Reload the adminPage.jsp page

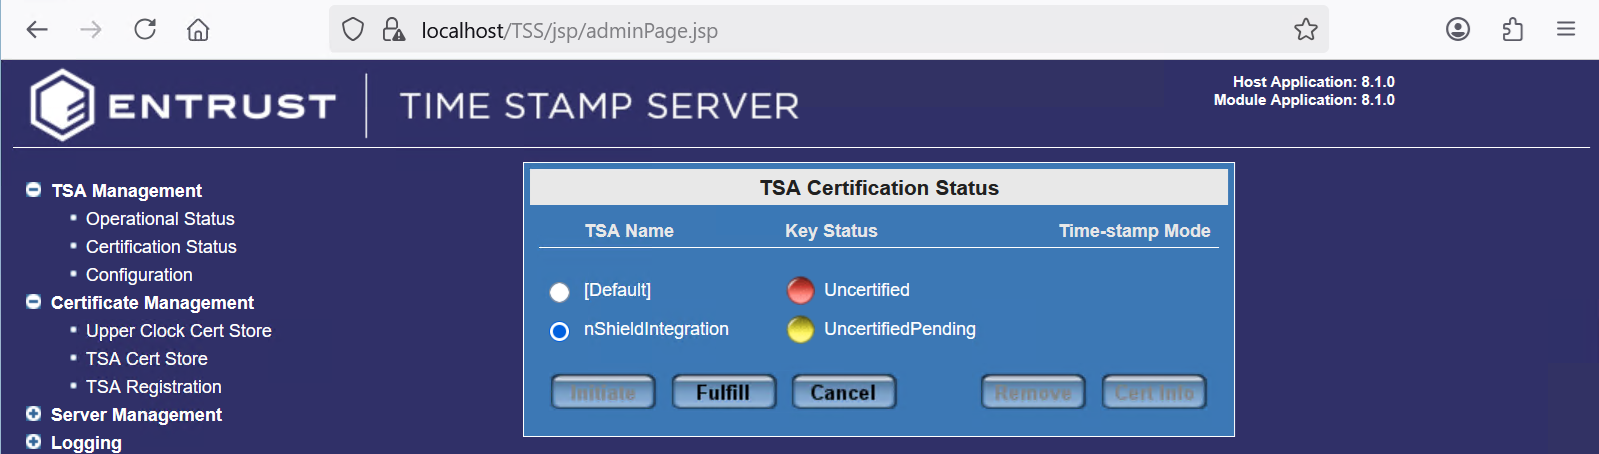(145, 29)
